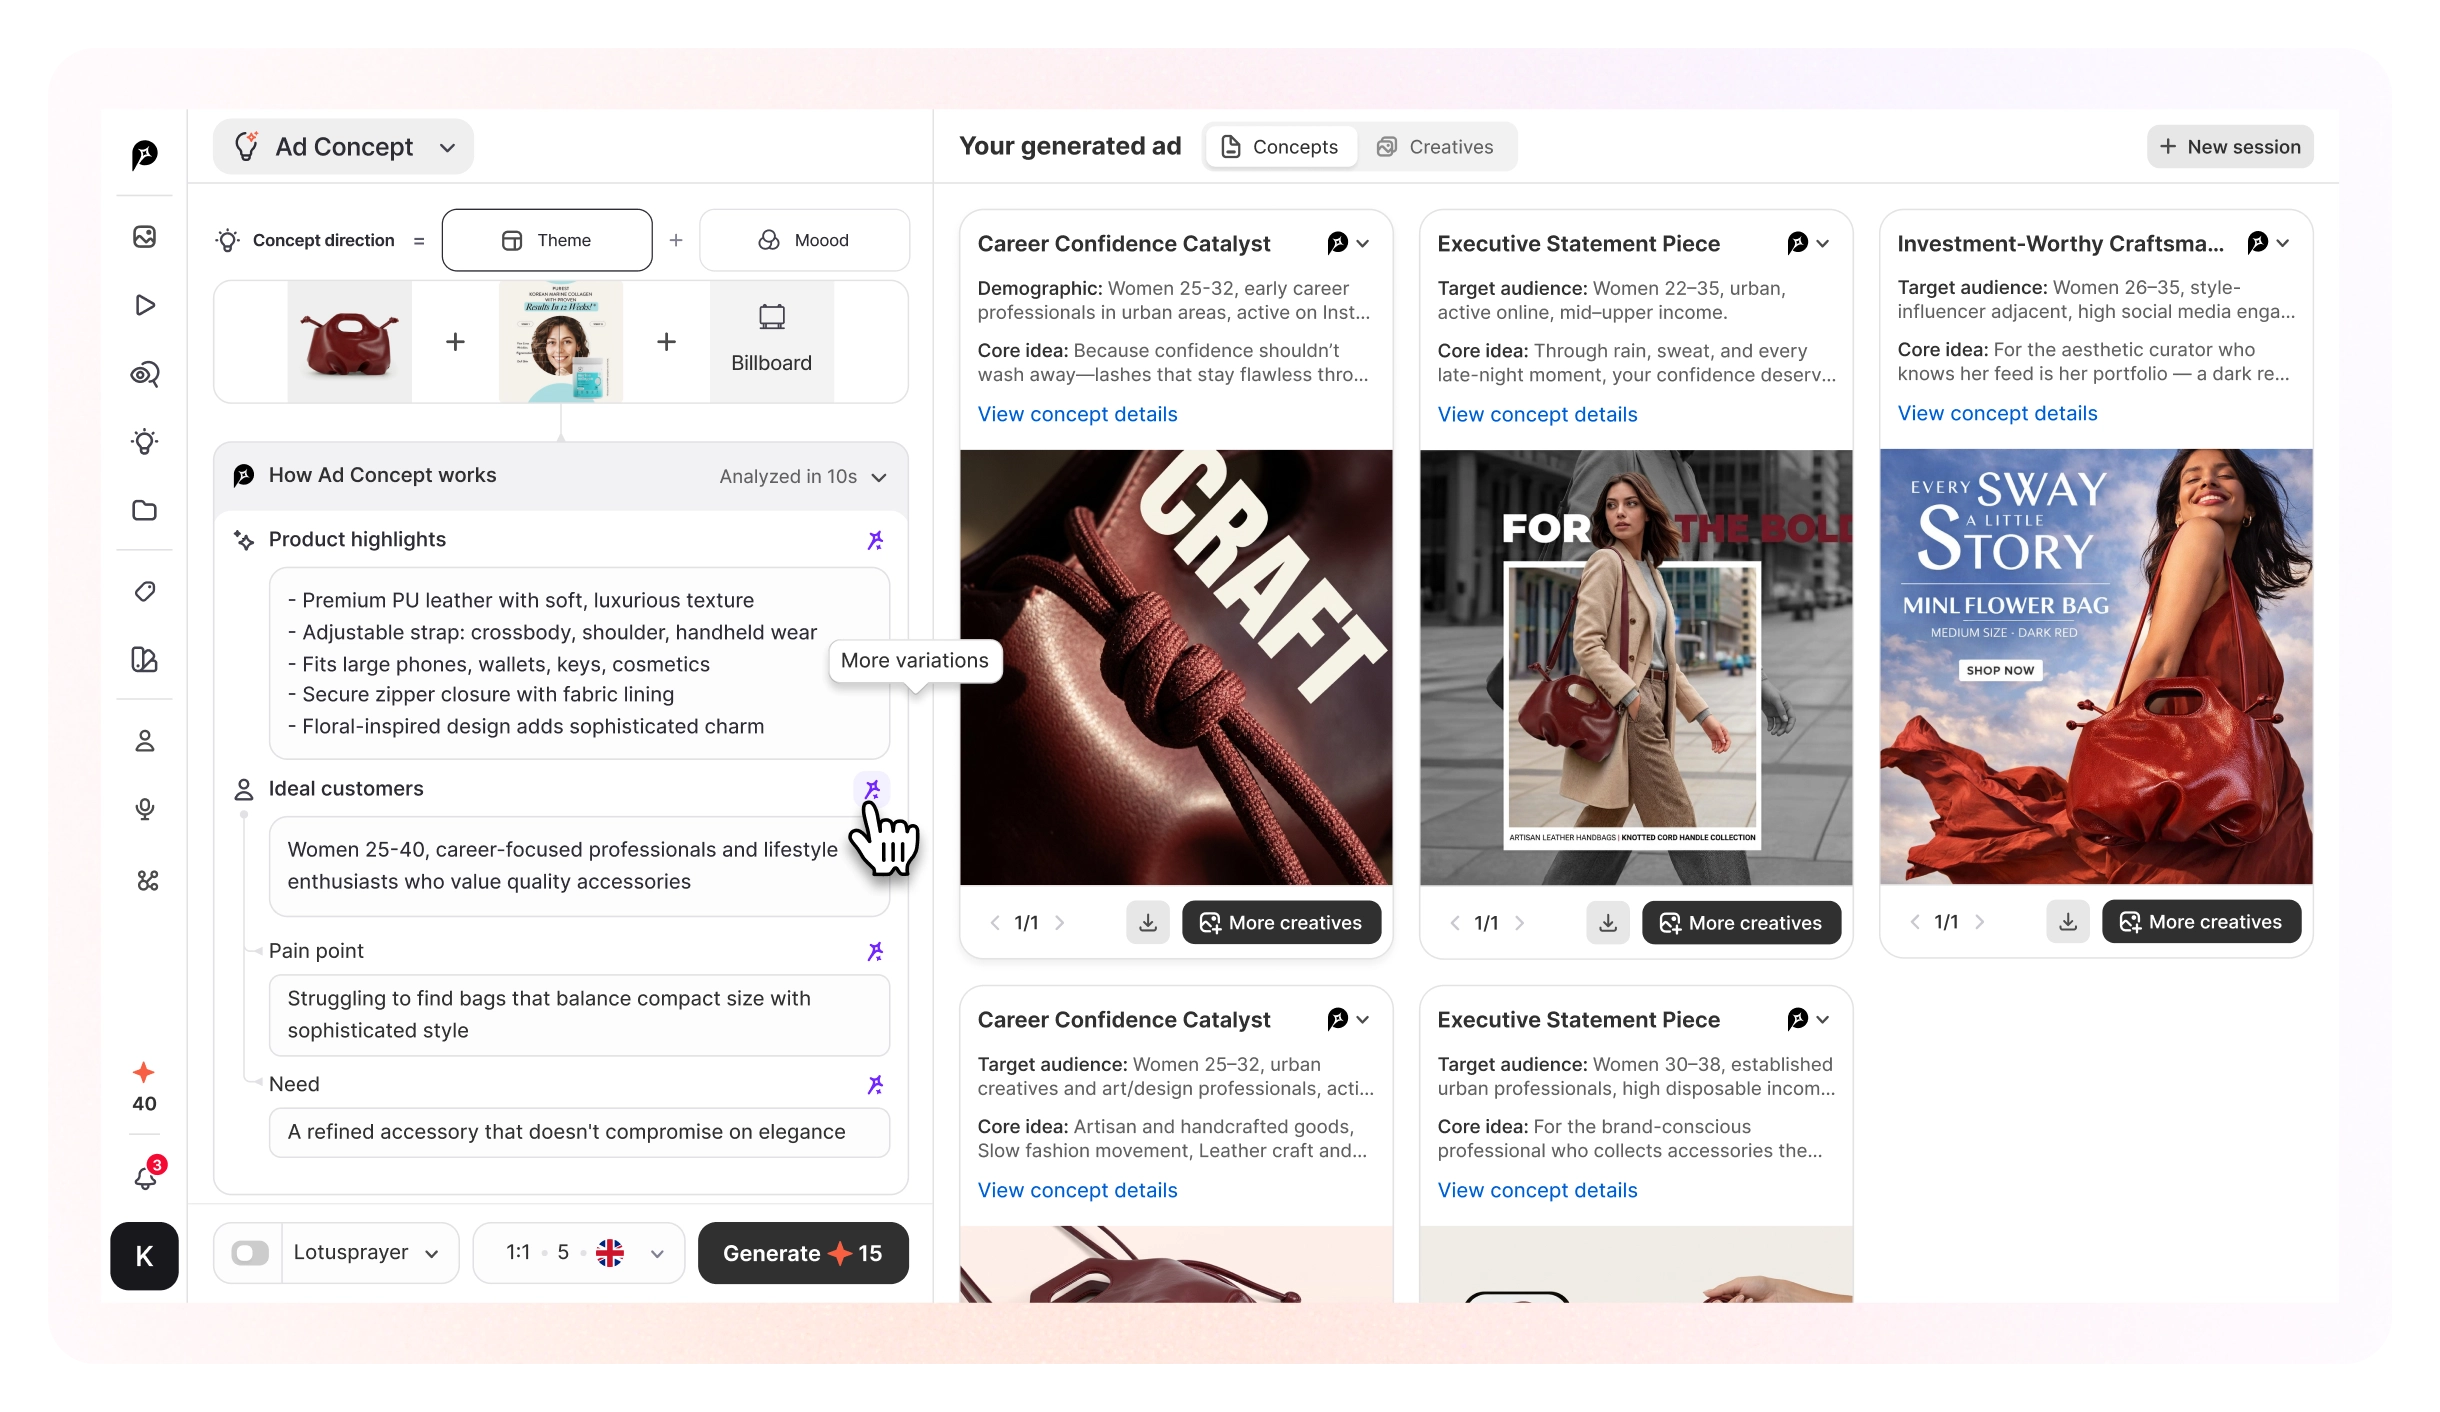This screenshot has height=1412, width=2440.
Task: Open the eye search sidebar icon
Action: (145, 374)
